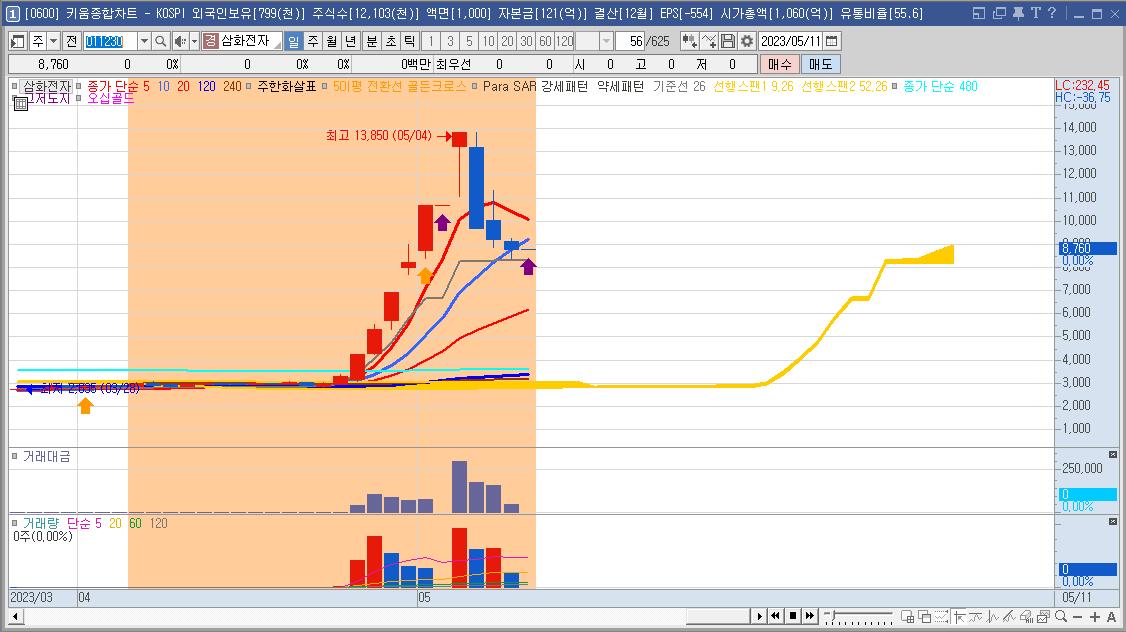Click the pin window icon in title bar

click(x=1018, y=13)
